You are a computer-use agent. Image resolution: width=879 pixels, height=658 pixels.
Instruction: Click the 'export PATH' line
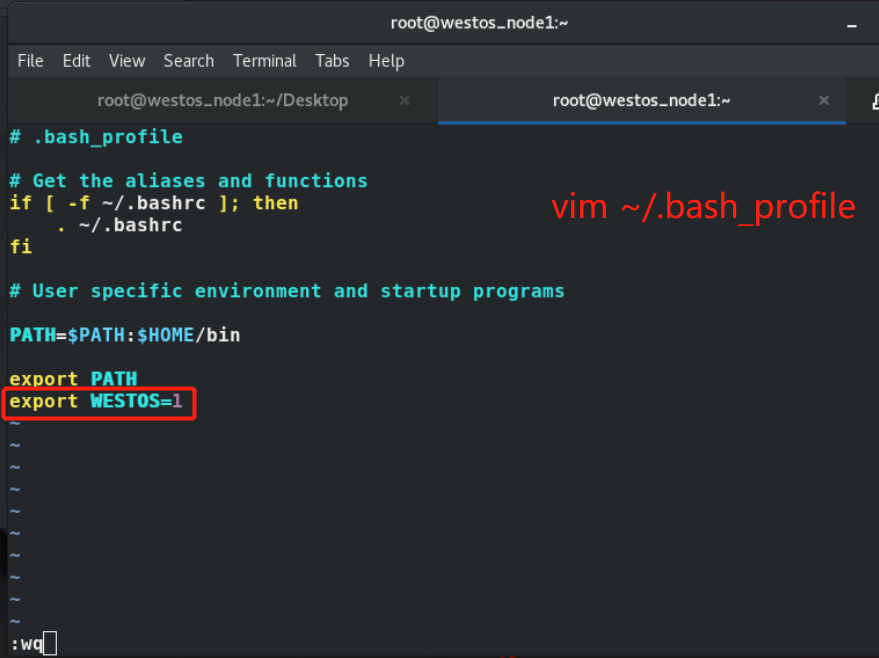click(x=73, y=379)
